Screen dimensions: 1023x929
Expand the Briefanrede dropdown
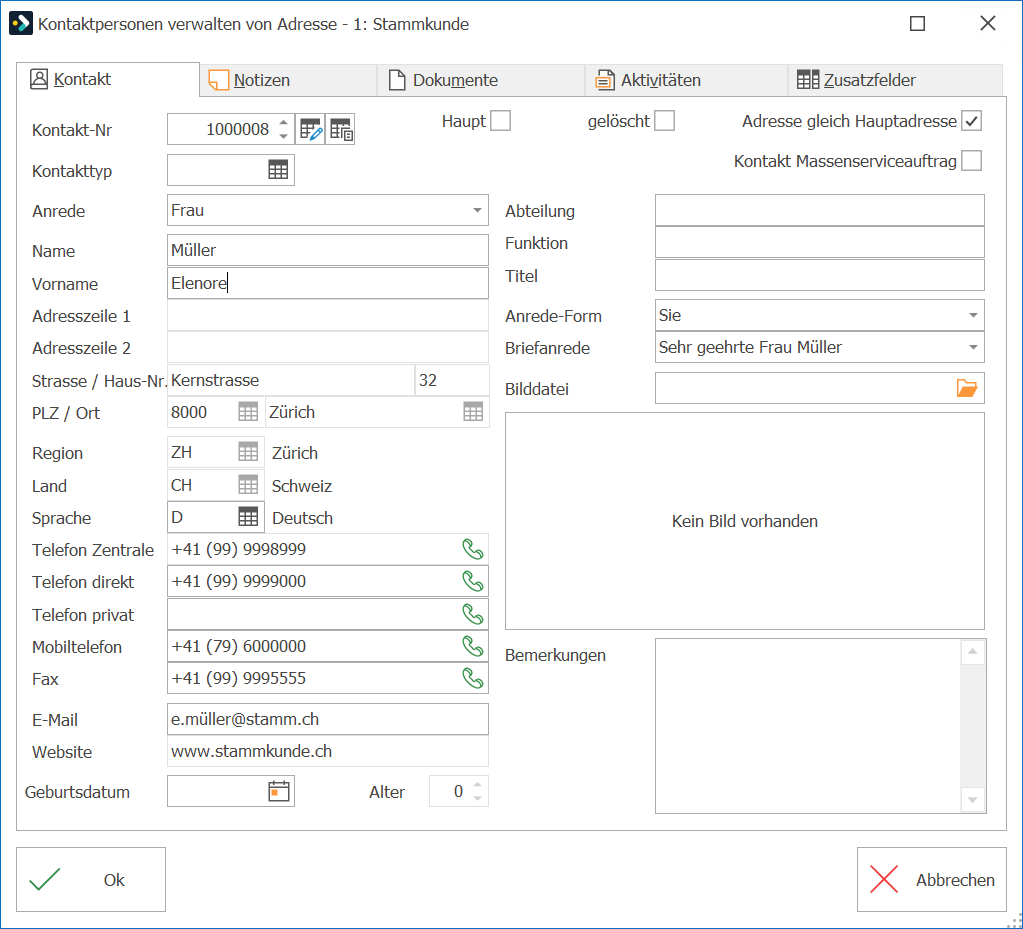[x=973, y=347]
